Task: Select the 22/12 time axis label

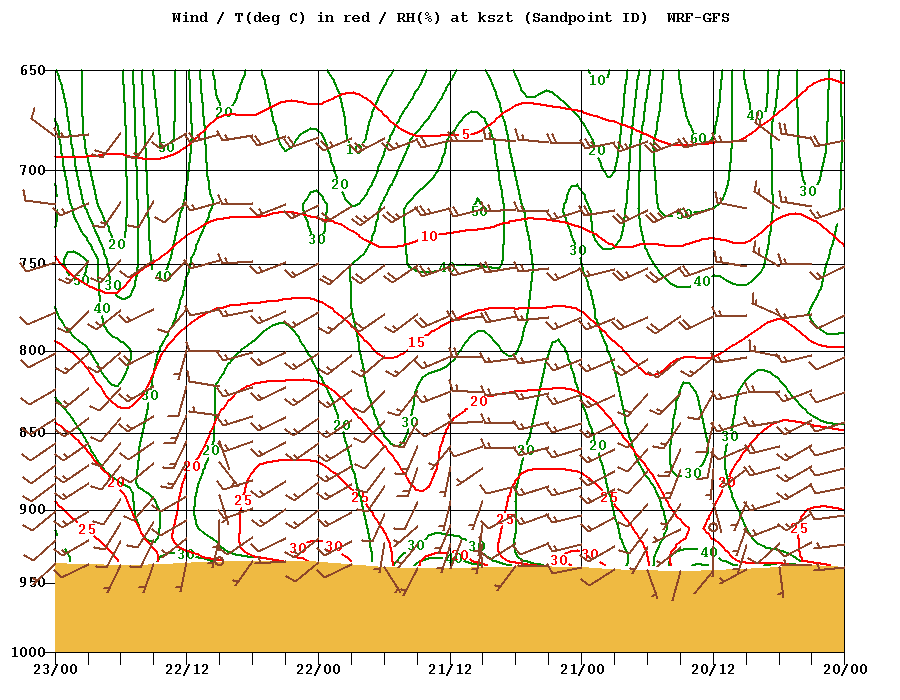Action: (x=187, y=670)
